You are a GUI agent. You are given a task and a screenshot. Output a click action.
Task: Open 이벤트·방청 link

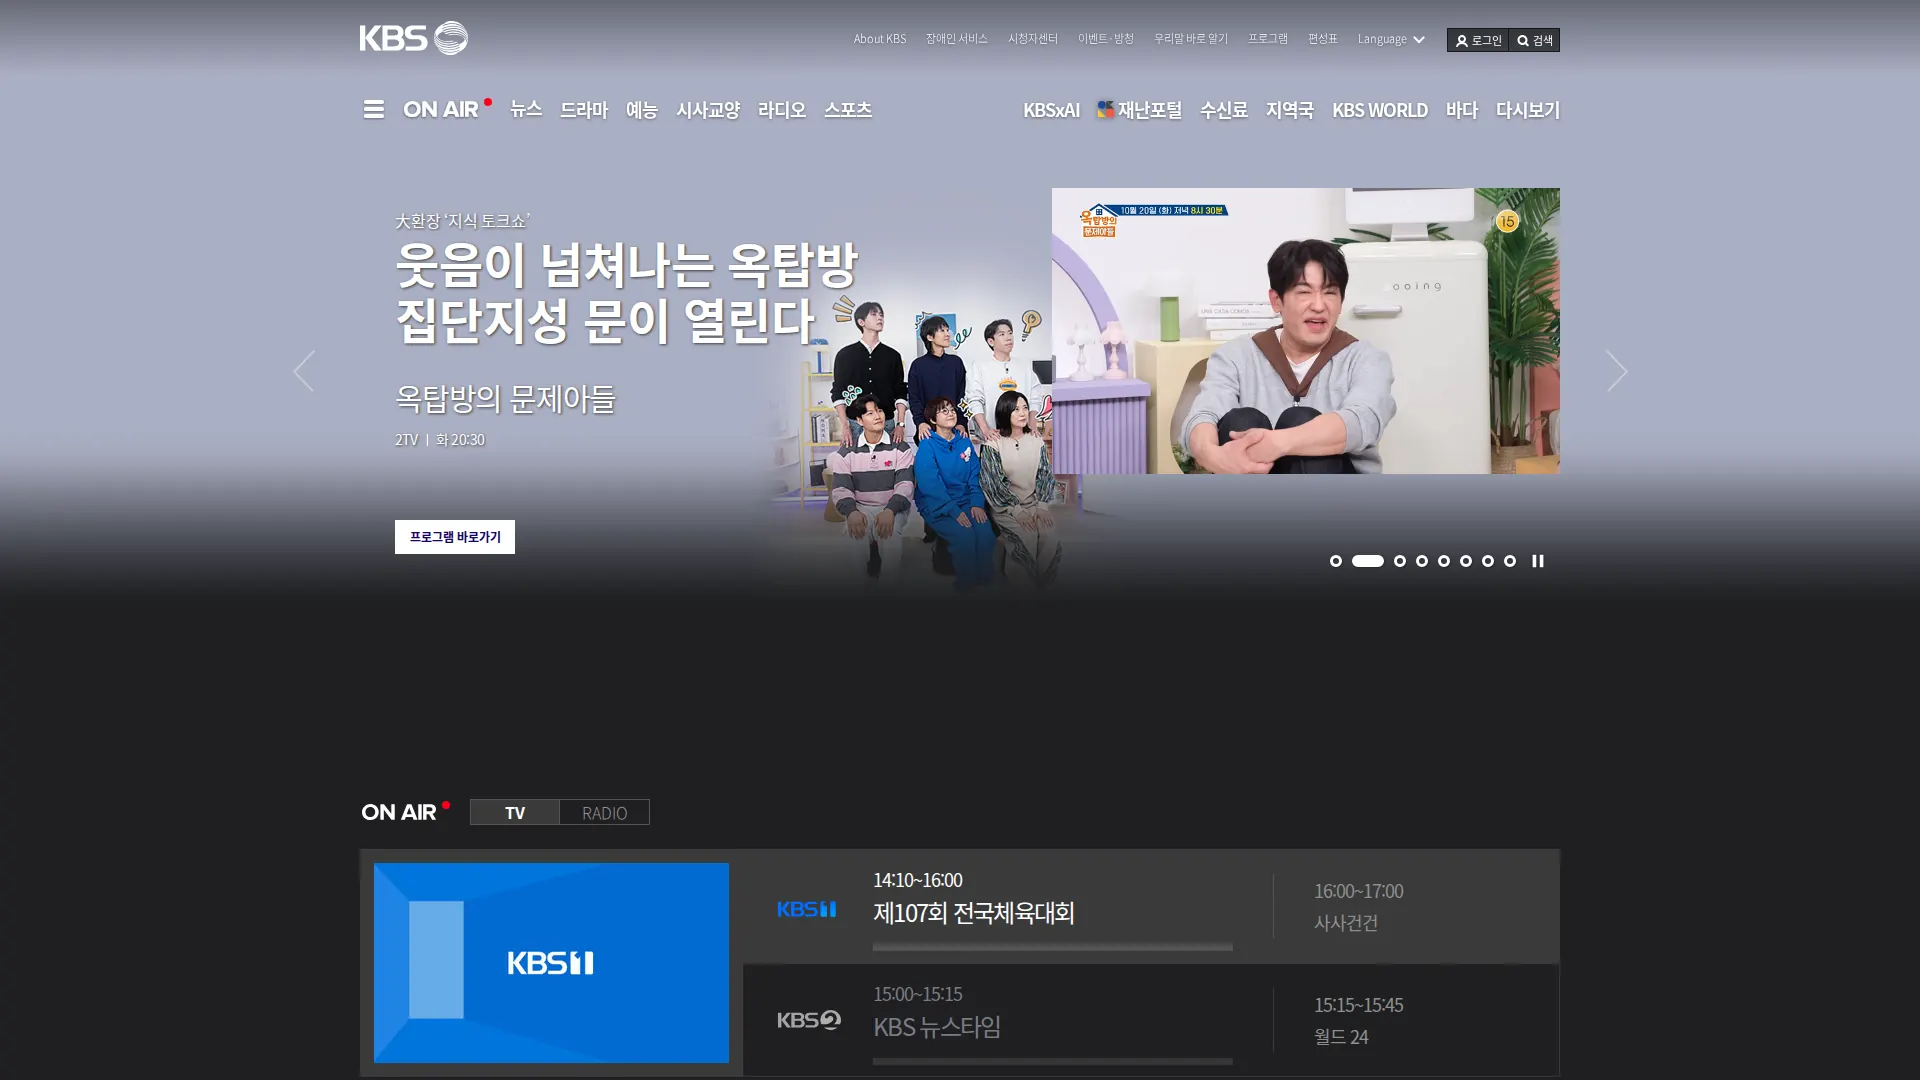point(1106,39)
